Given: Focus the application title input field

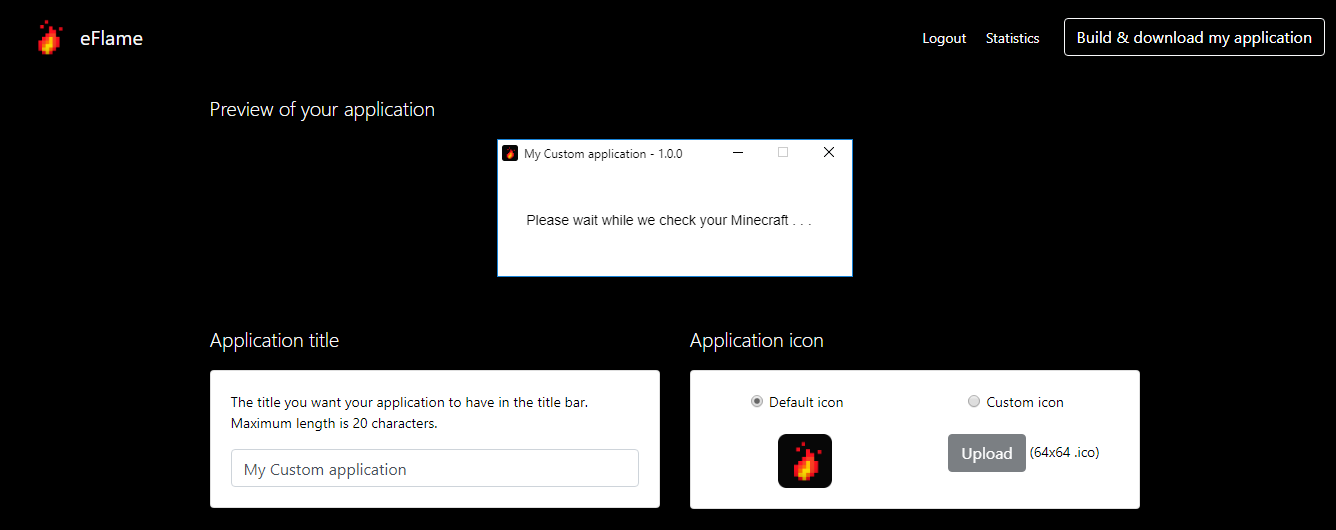Looking at the screenshot, I should tap(435, 468).
